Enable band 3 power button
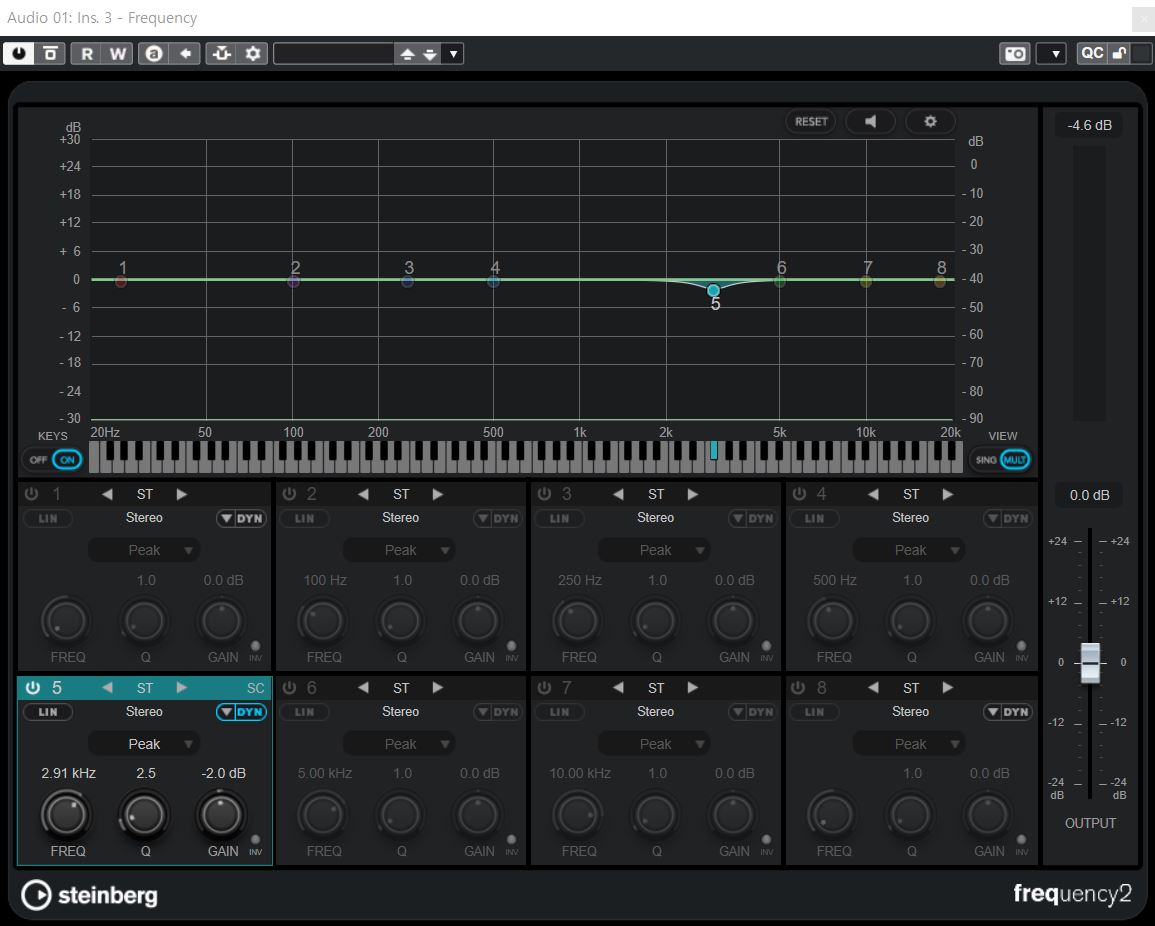Screen dimensions: 1155x926 (x=544, y=494)
